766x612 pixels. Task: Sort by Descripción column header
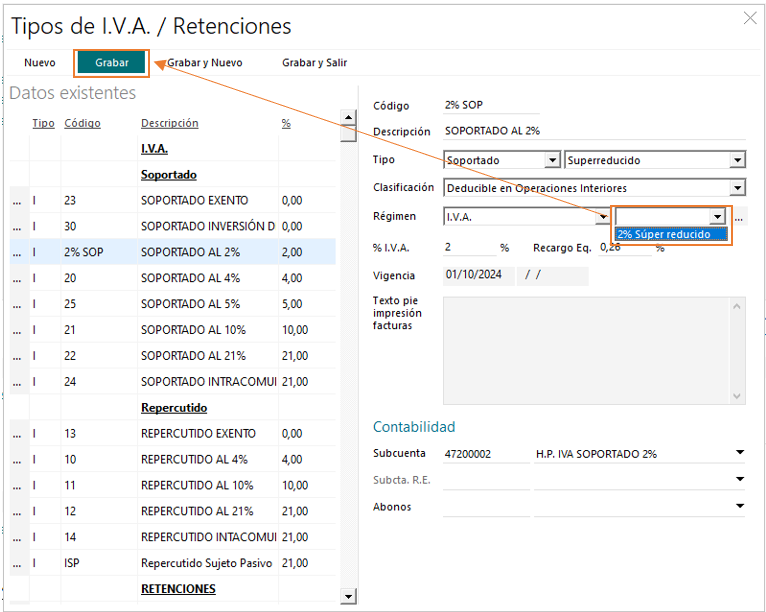point(170,124)
